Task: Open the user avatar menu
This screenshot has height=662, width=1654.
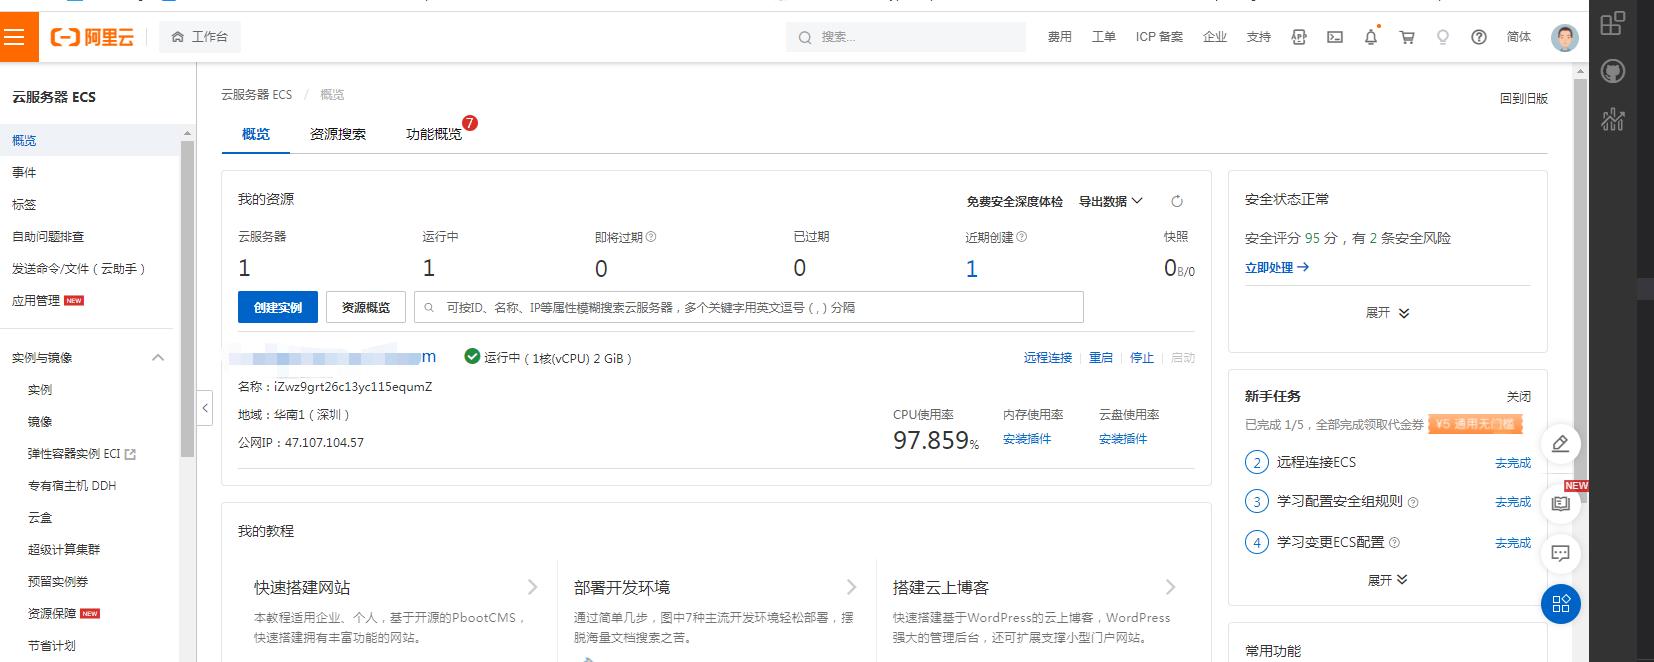Action: 1564,37
